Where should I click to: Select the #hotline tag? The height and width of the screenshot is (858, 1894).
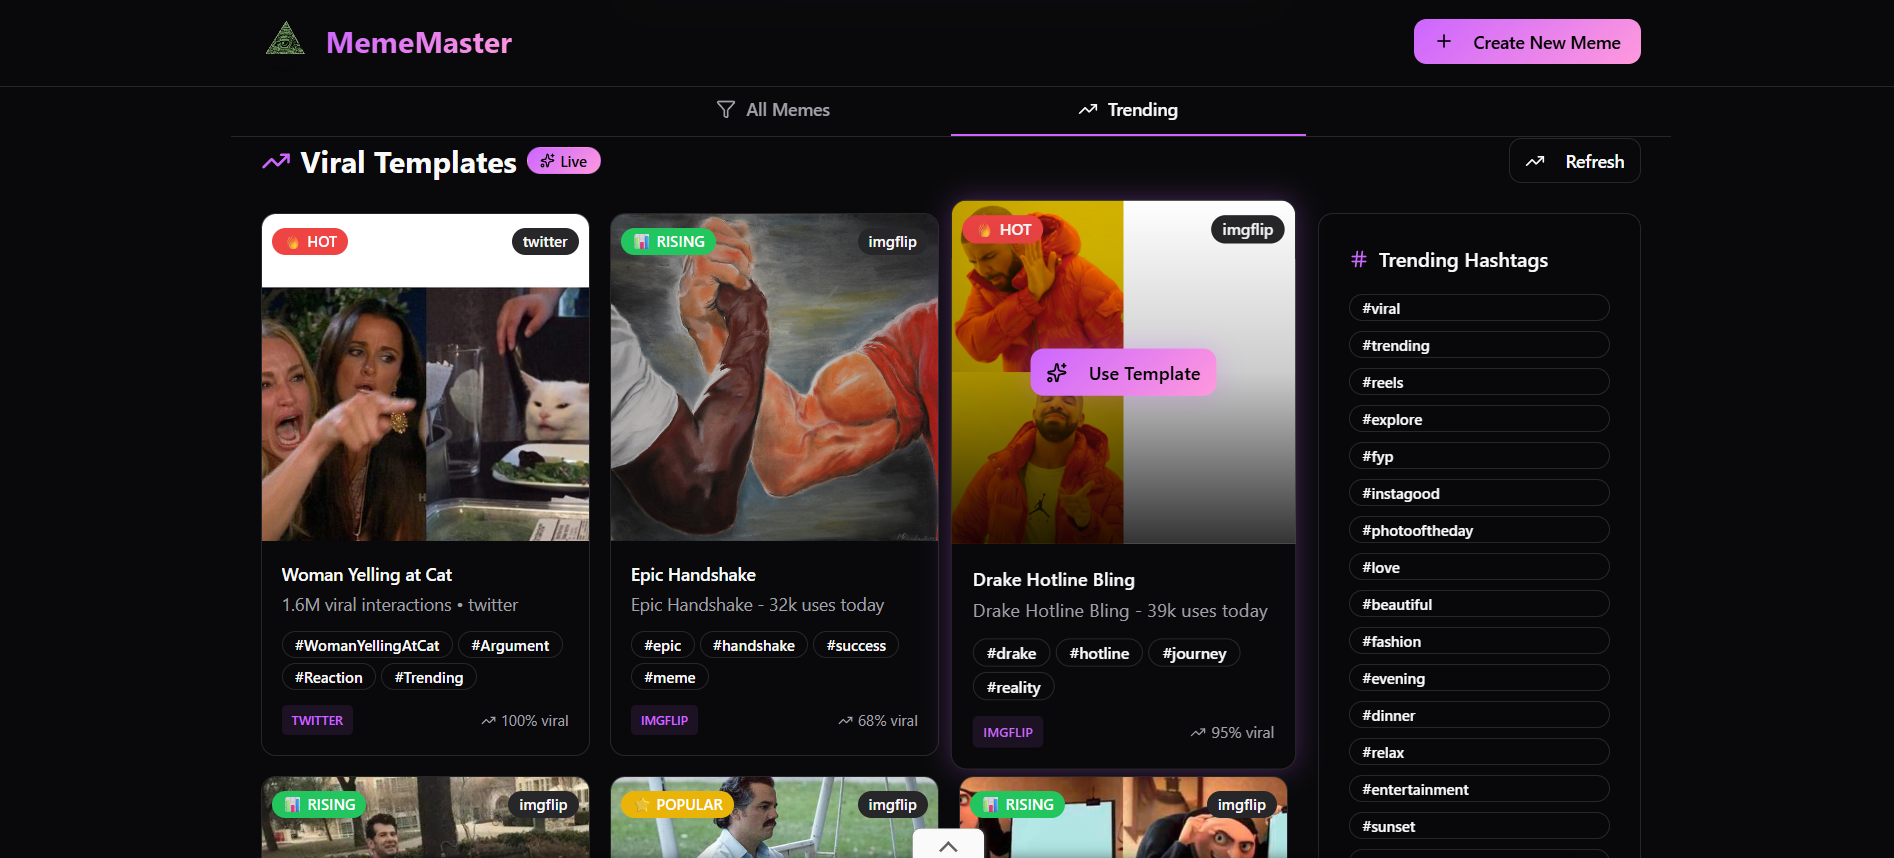(x=1099, y=654)
